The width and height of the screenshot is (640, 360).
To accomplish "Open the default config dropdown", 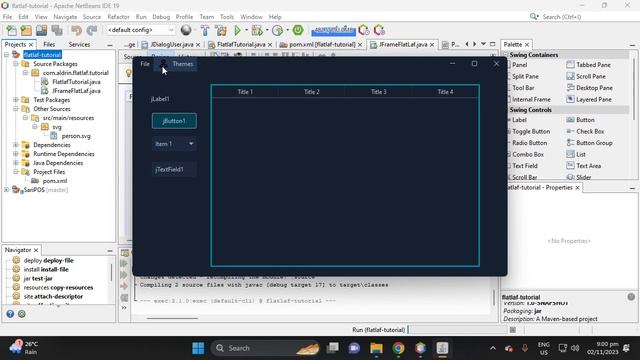I will [140, 30].
